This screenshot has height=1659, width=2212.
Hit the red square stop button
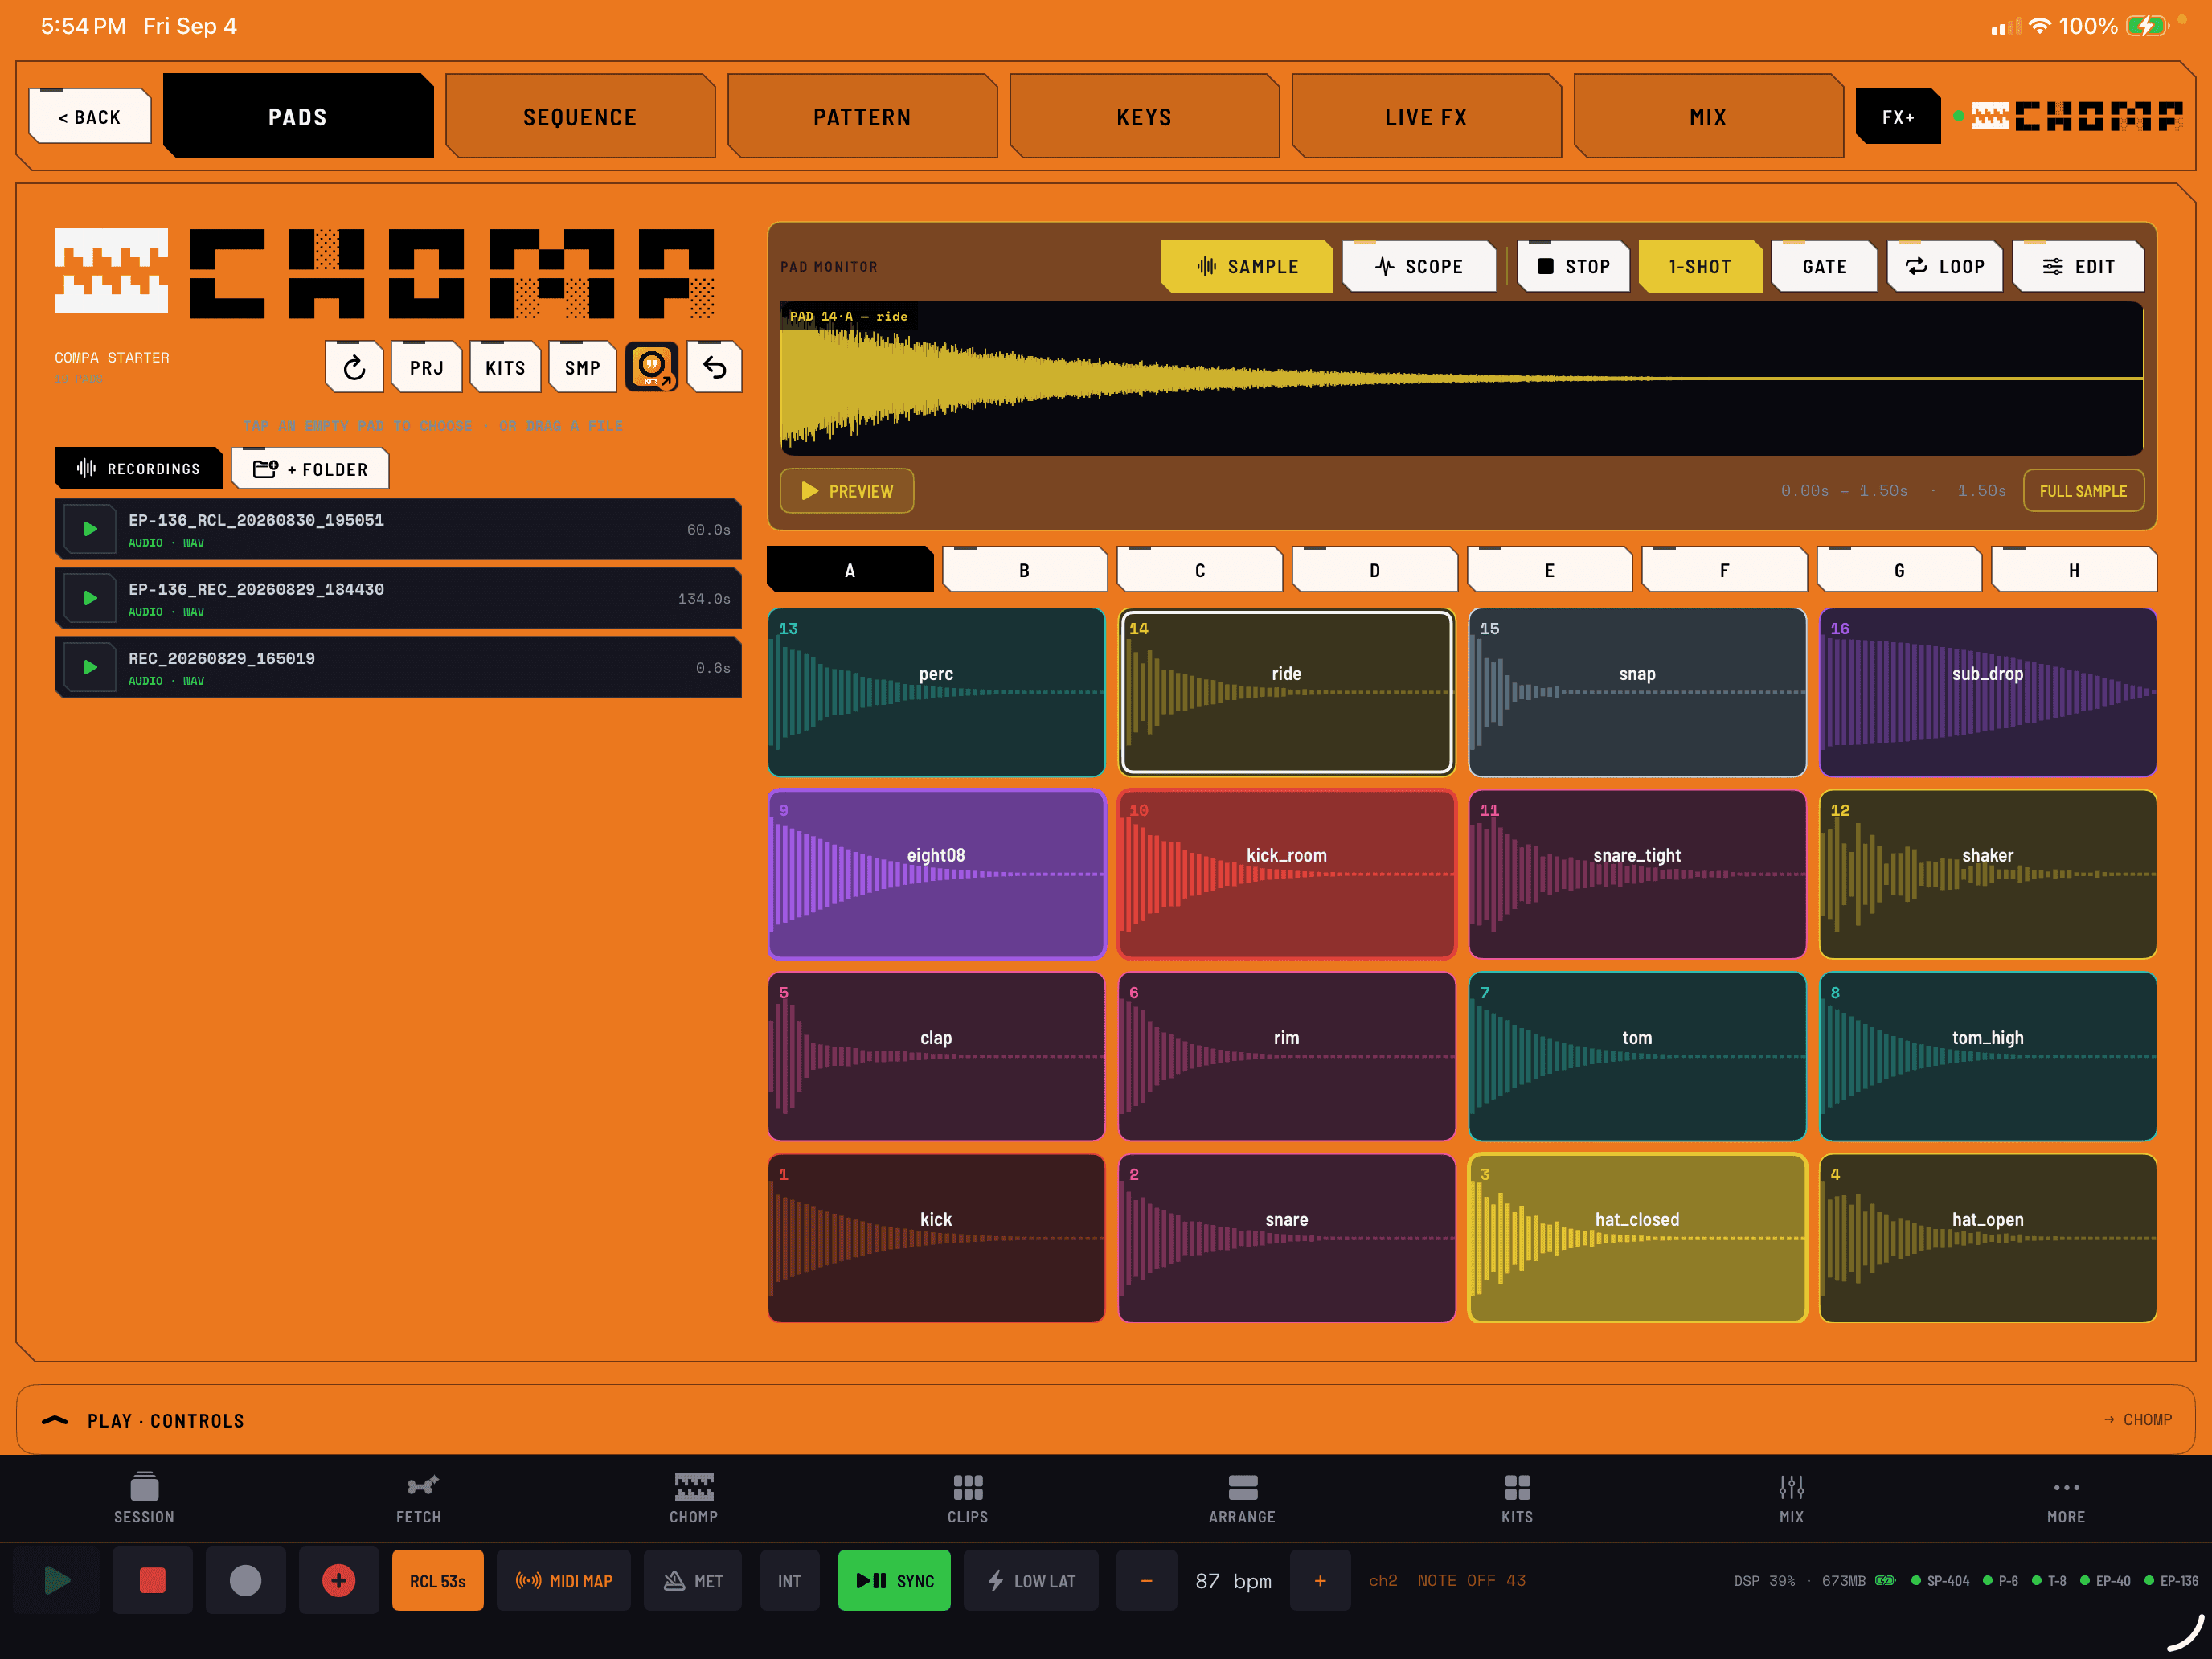152,1581
